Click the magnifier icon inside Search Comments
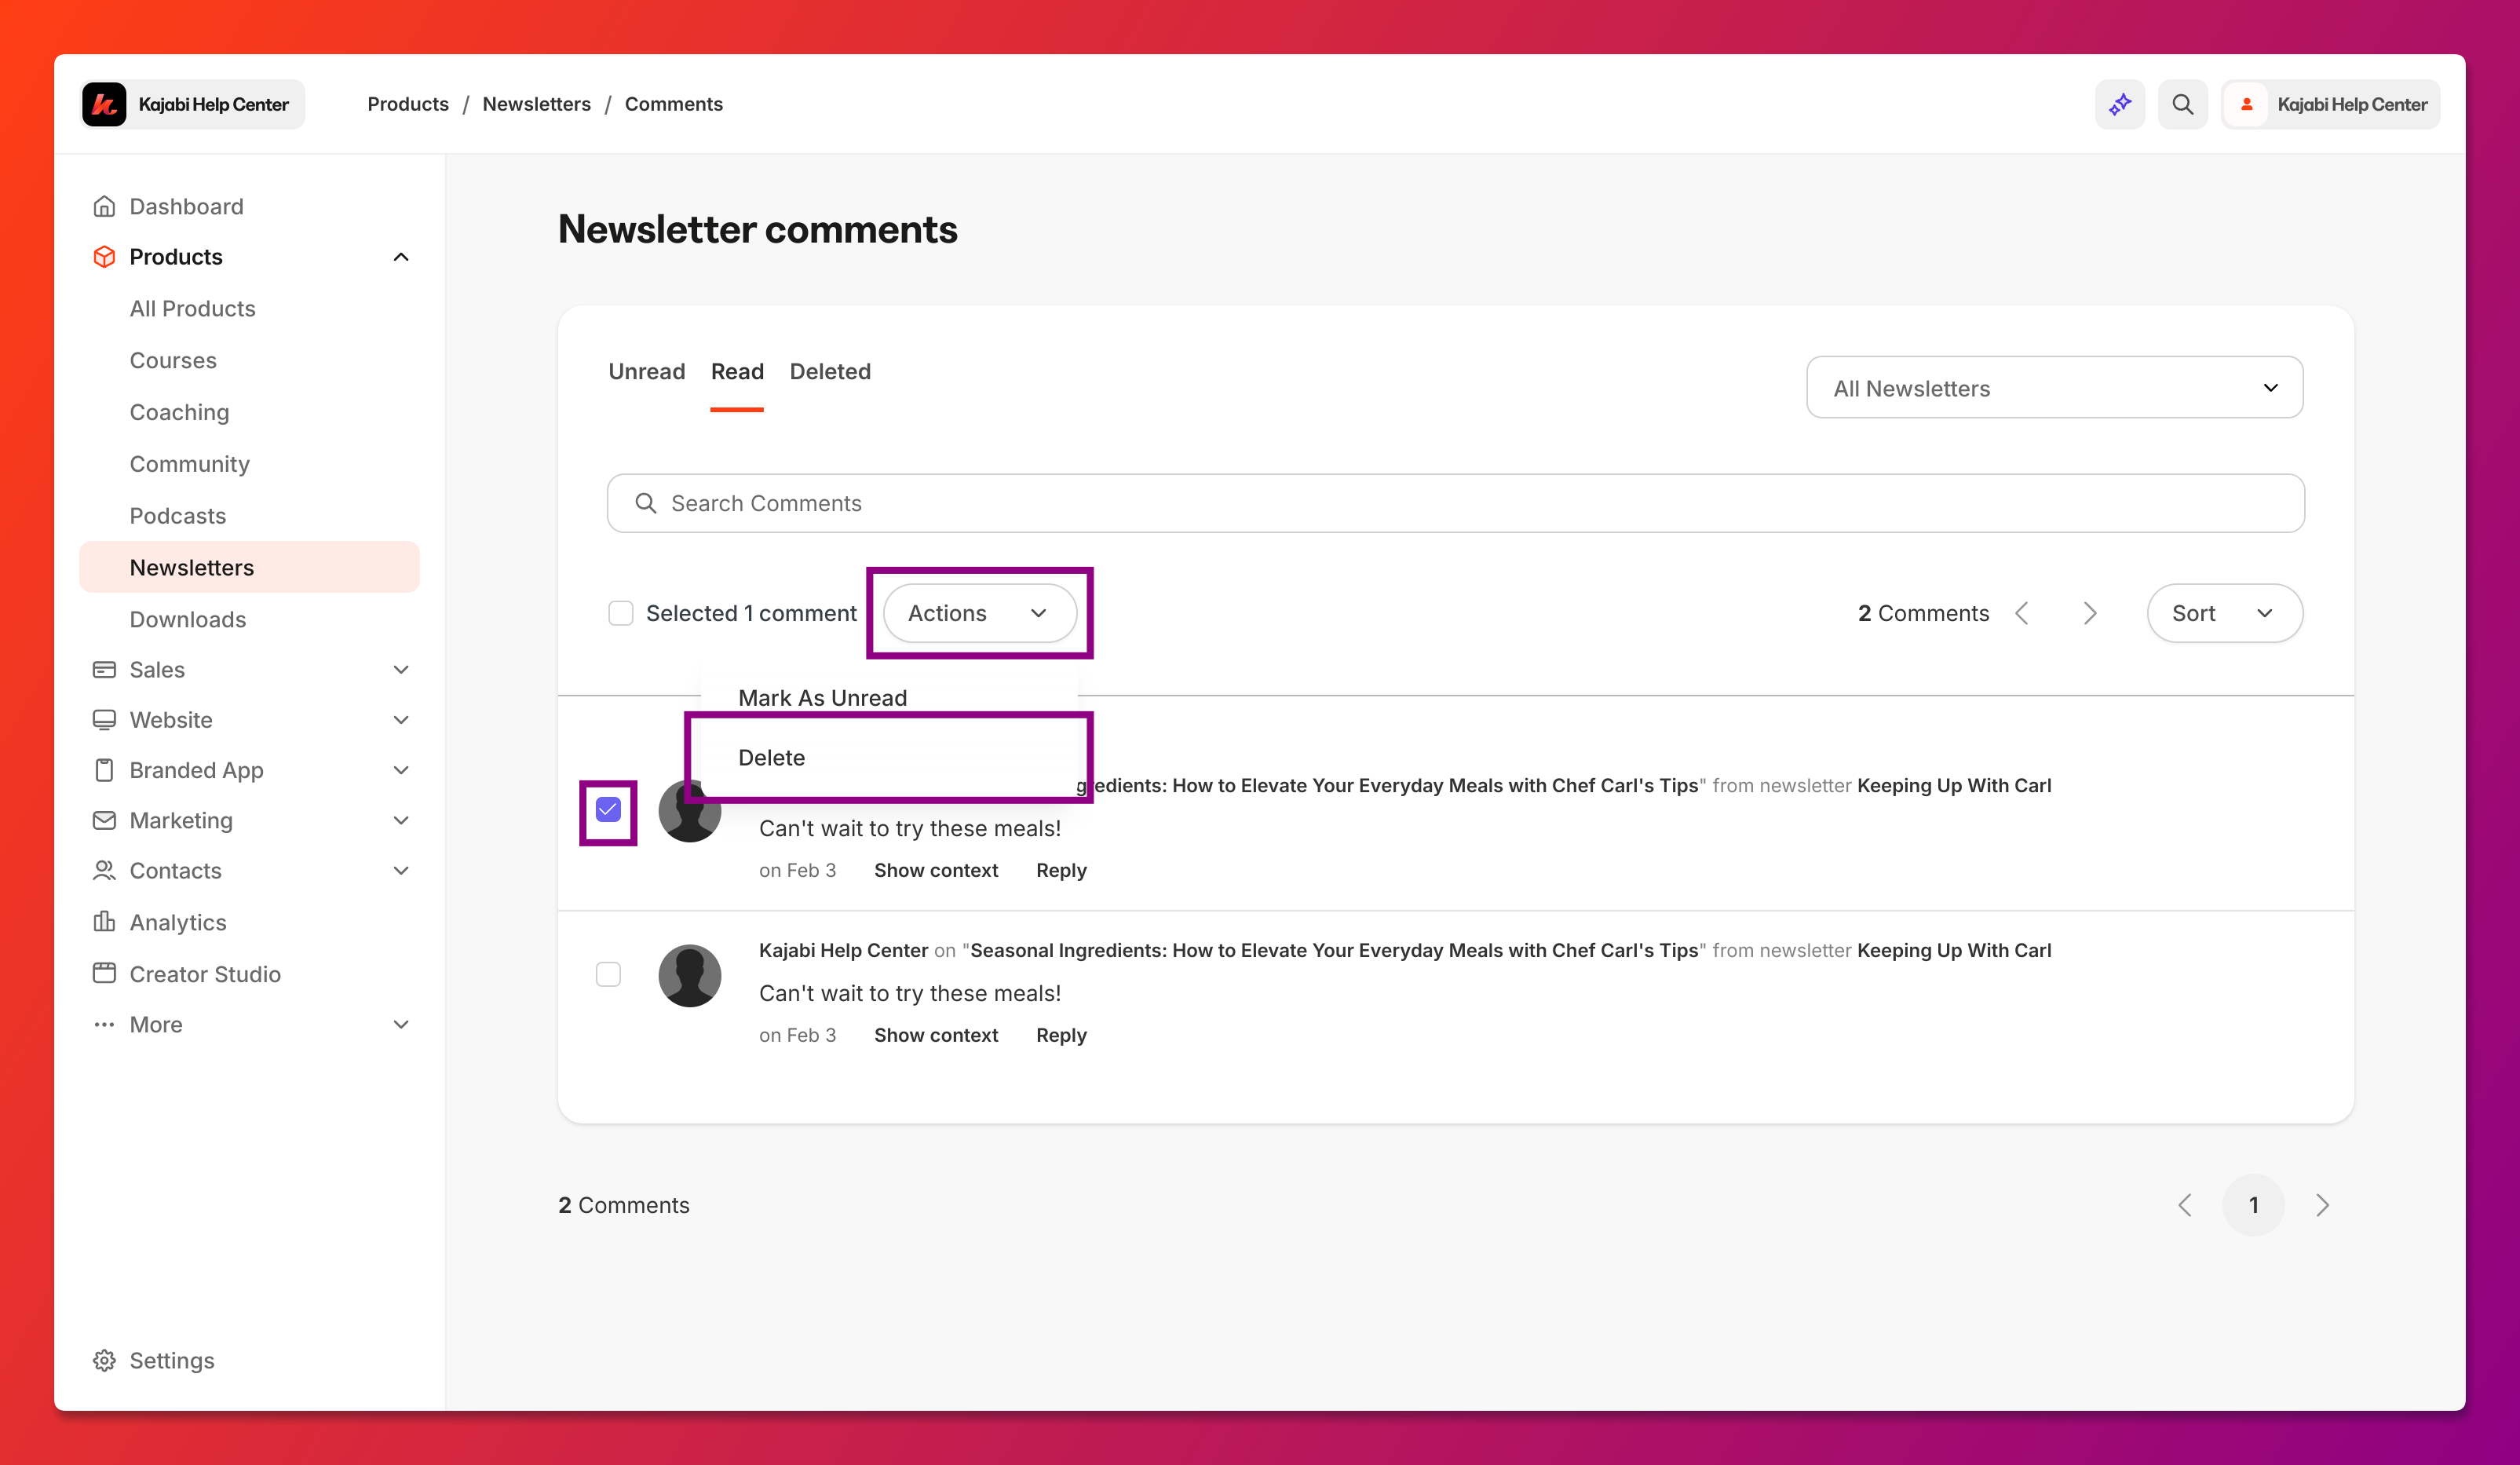This screenshot has height=1465, width=2520. [646, 503]
